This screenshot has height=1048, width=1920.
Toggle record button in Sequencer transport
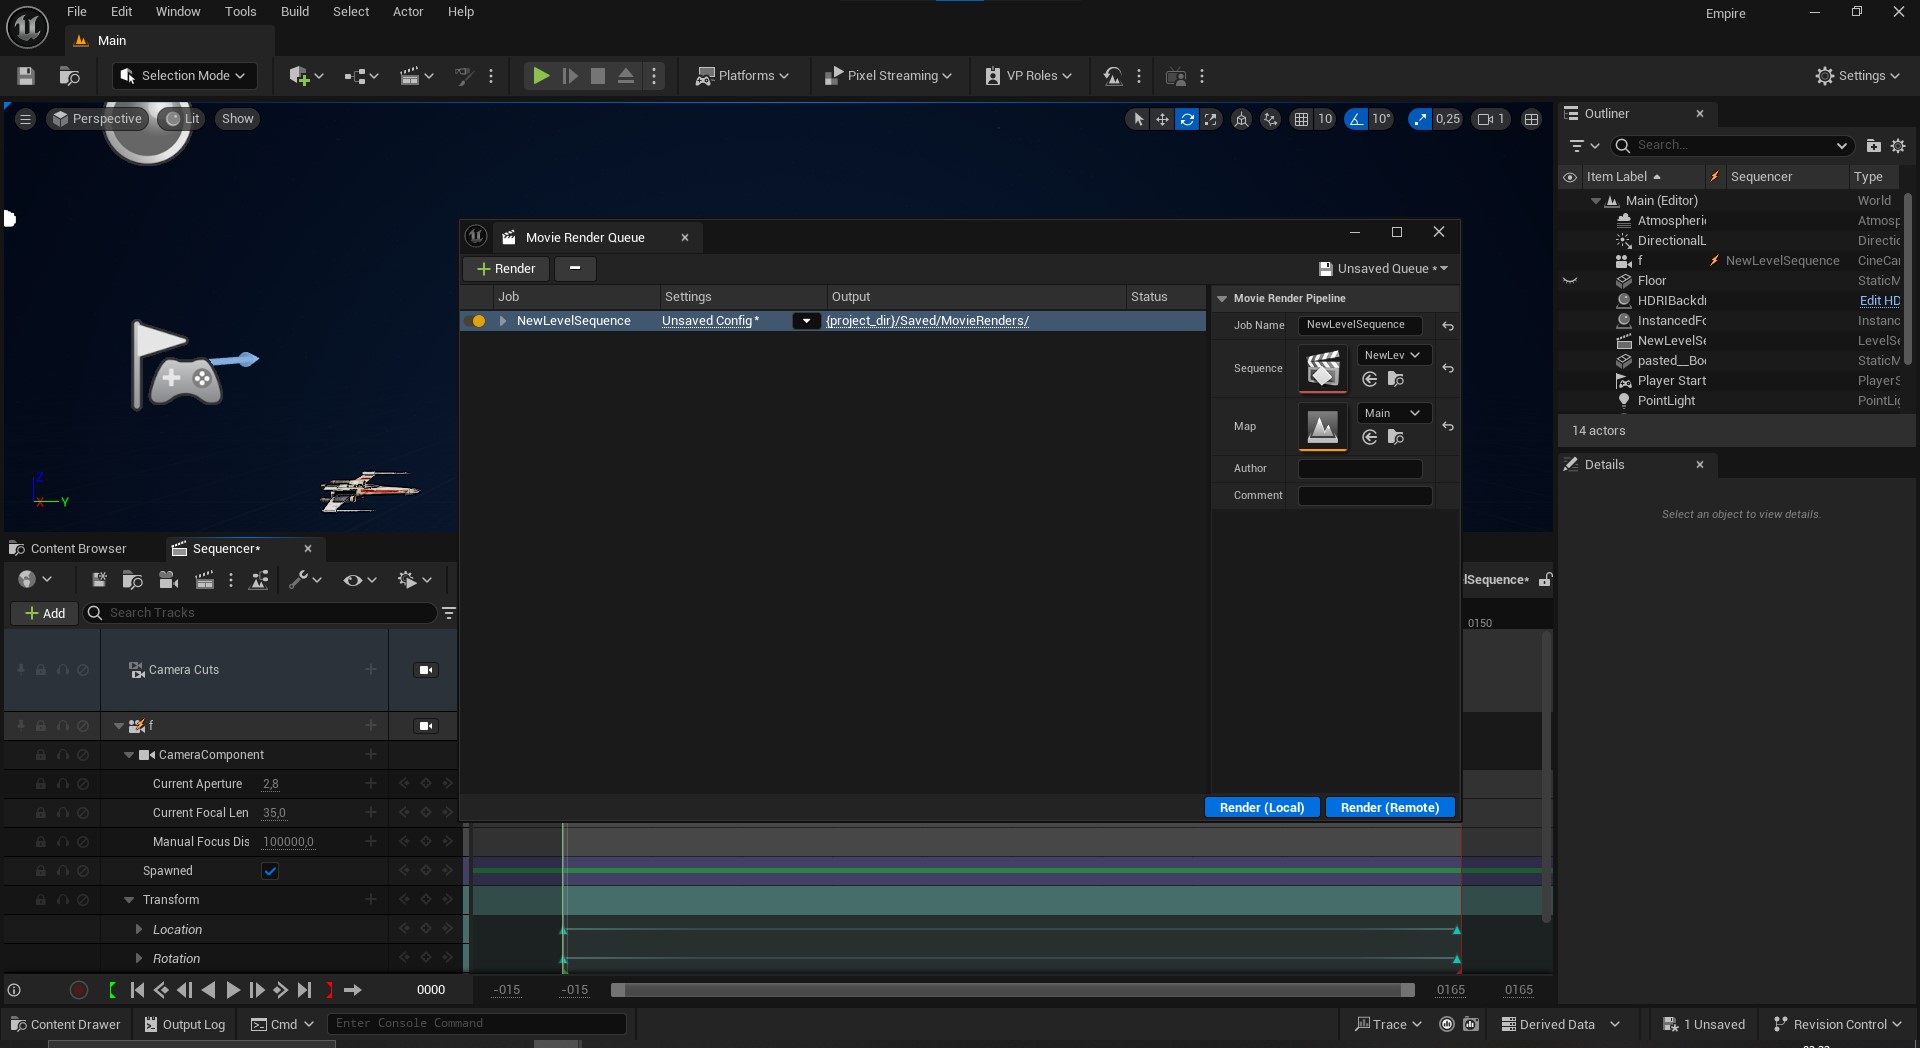pyautogui.click(x=79, y=990)
